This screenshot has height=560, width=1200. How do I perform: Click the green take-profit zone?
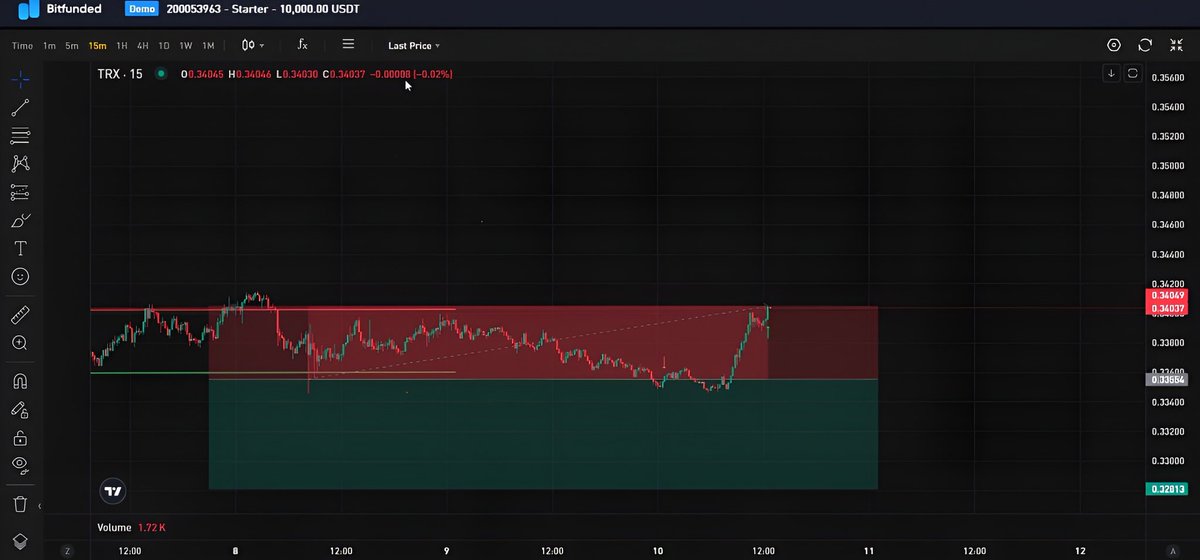tap(543, 434)
